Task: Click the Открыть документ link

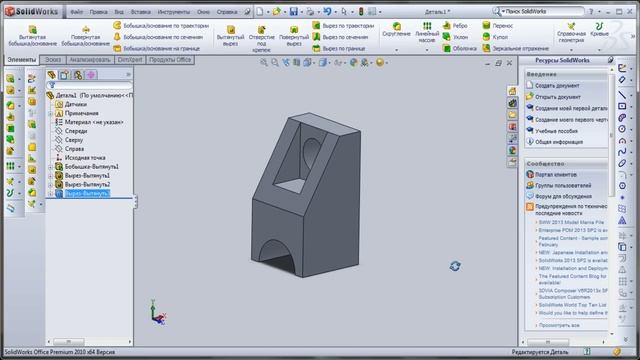Action: [558, 97]
